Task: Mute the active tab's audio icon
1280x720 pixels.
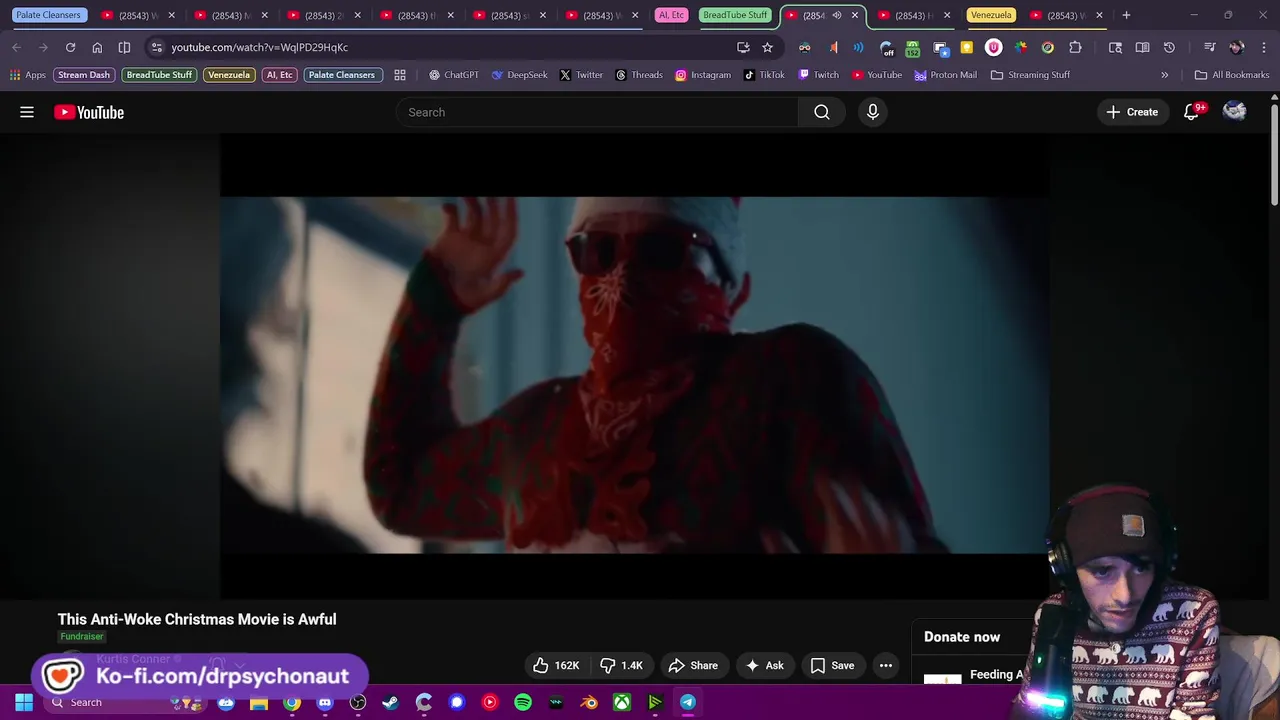Action: (837, 15)
